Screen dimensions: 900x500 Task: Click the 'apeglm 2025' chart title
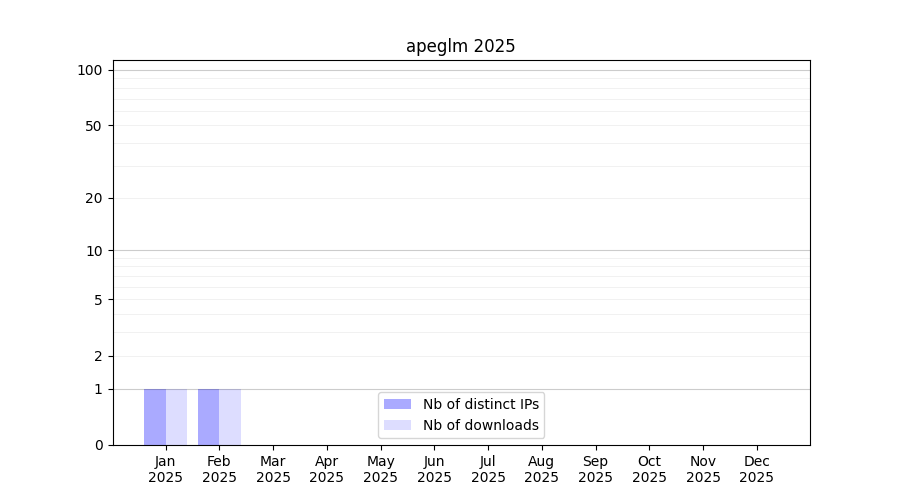click(460, 46)
